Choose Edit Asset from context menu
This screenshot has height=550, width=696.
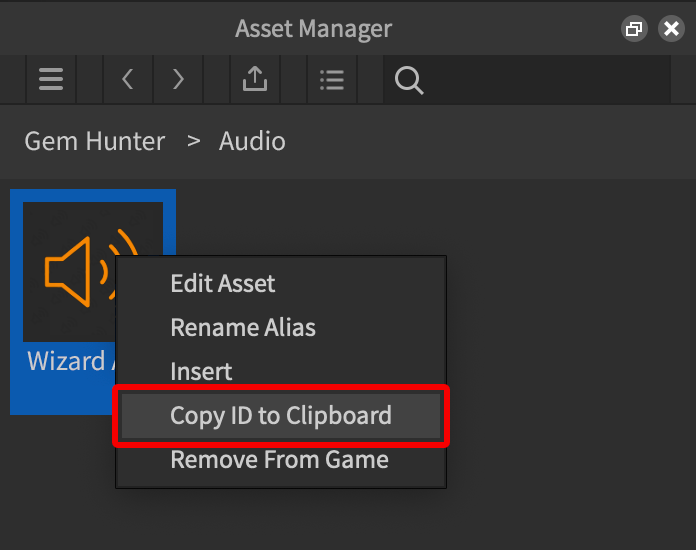[x=223, y=284]
